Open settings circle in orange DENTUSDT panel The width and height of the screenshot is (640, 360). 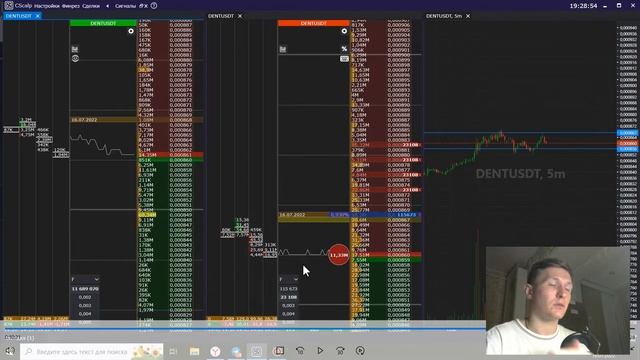[344, 31]
